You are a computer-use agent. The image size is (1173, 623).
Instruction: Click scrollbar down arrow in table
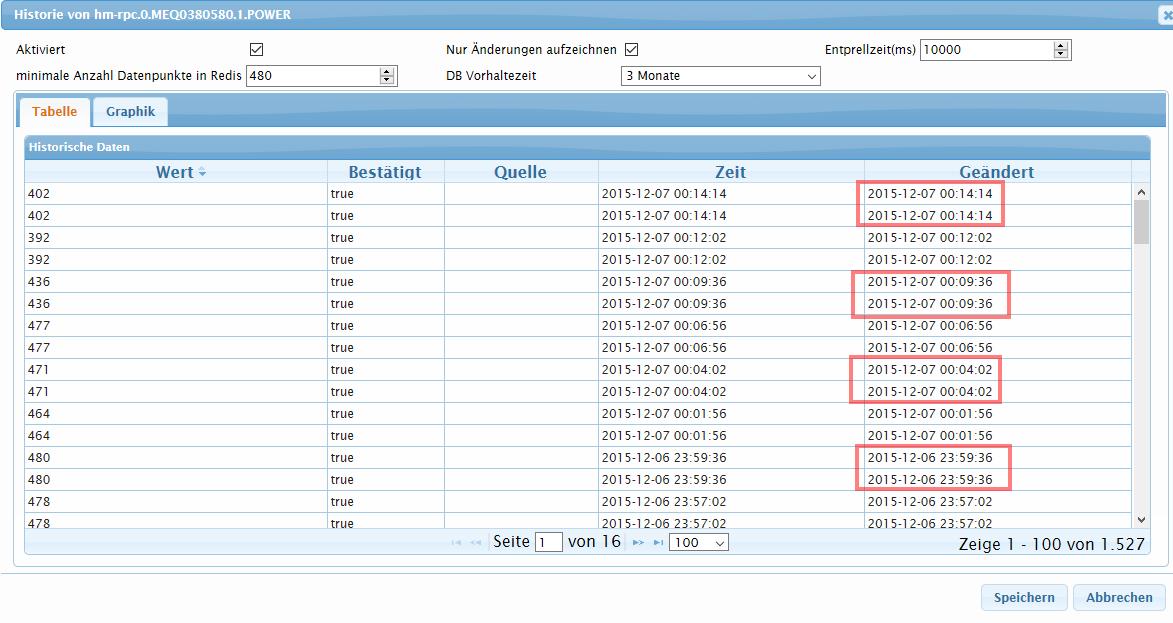(x=1142, y=520)
